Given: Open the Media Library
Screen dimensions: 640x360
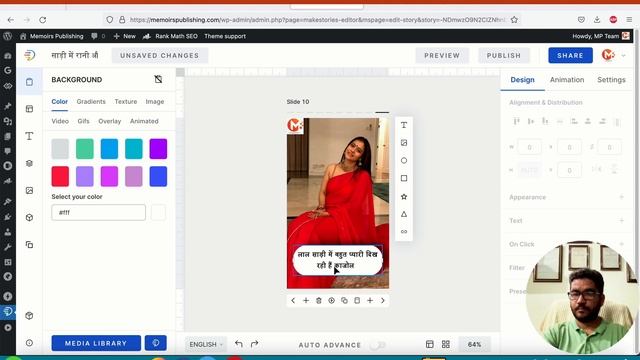Looking at the screenshot, I should click(96, 343).
